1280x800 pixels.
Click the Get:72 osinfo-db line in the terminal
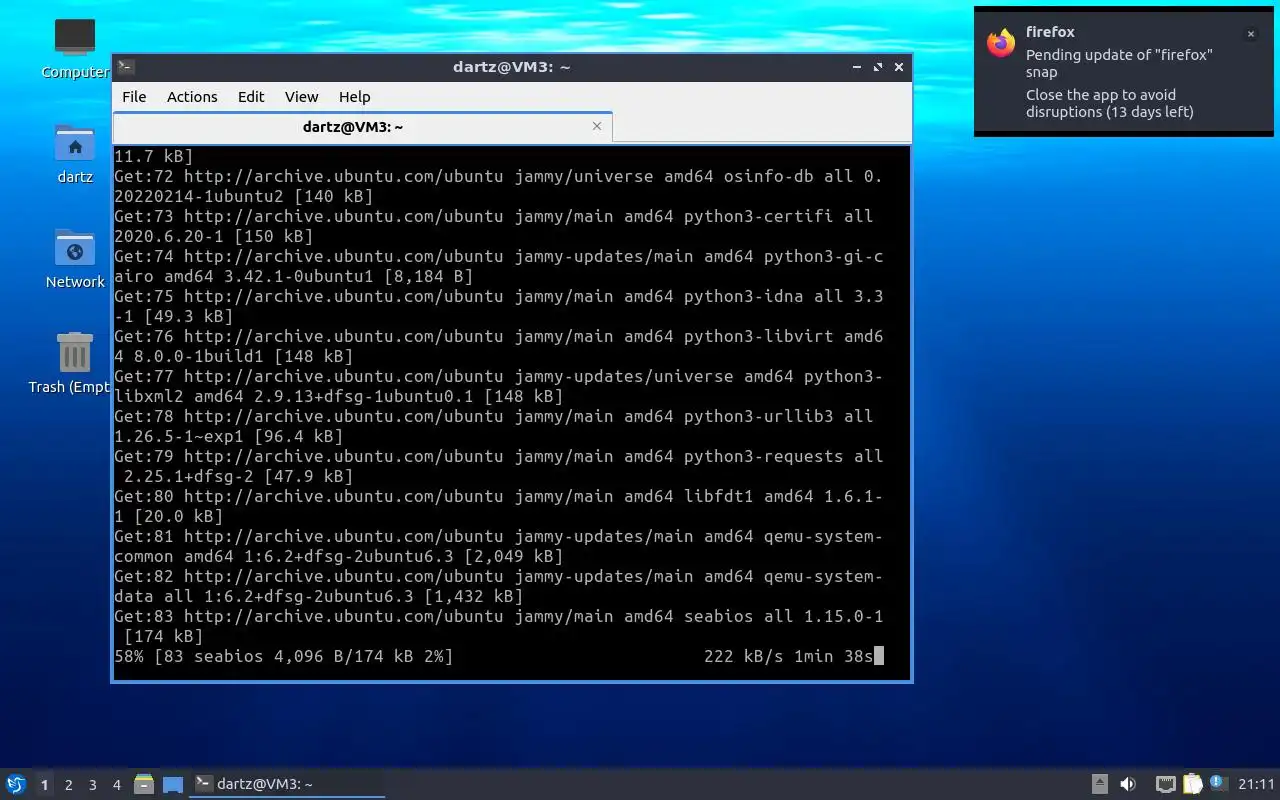[x=498, y=186]
